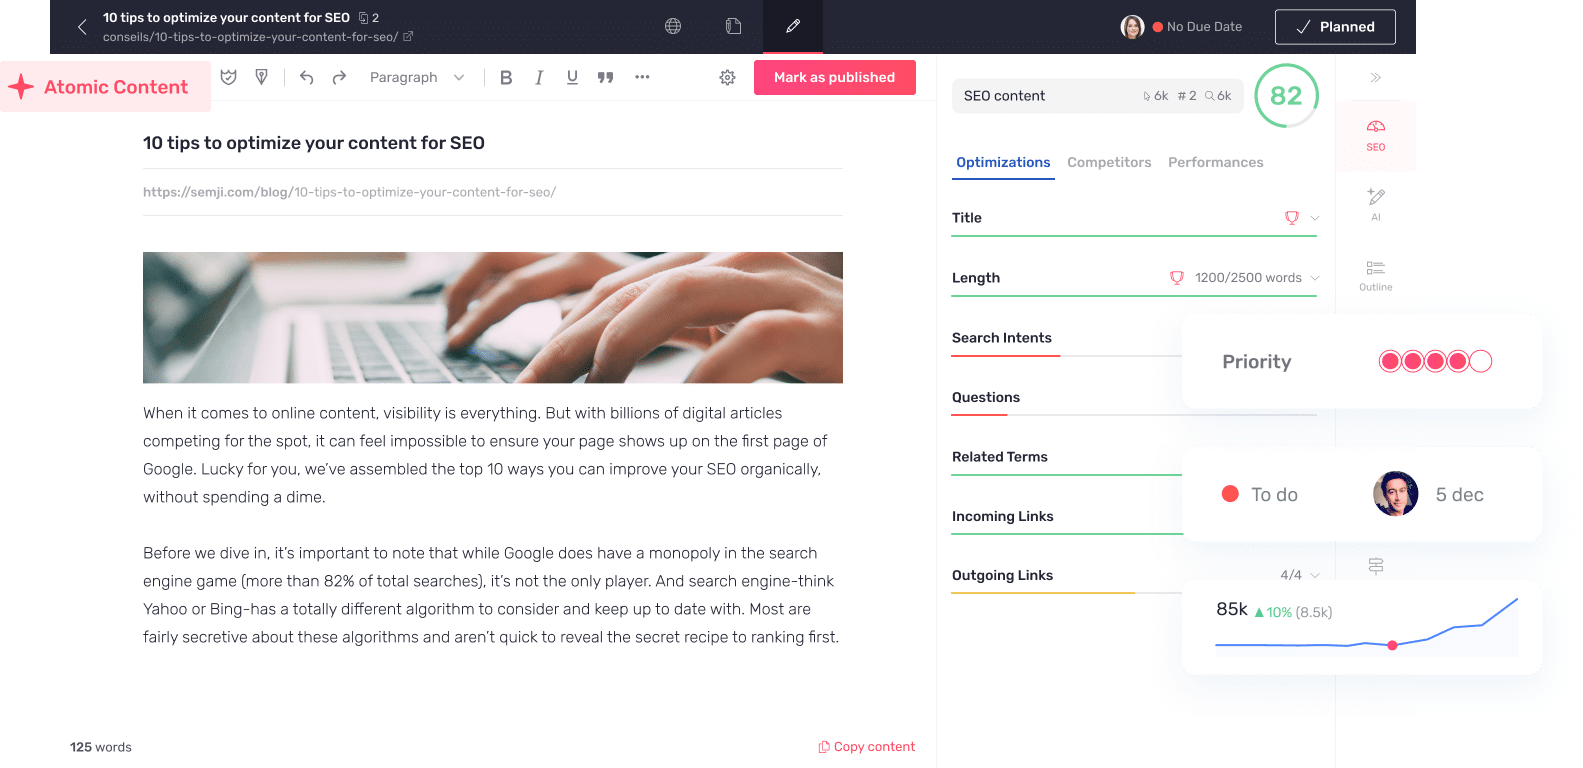Image resolution: width=1583 pixels, height=768 pixels.
Task: Click the shield check icon in toolbar
Action: (x=229, y=77)
